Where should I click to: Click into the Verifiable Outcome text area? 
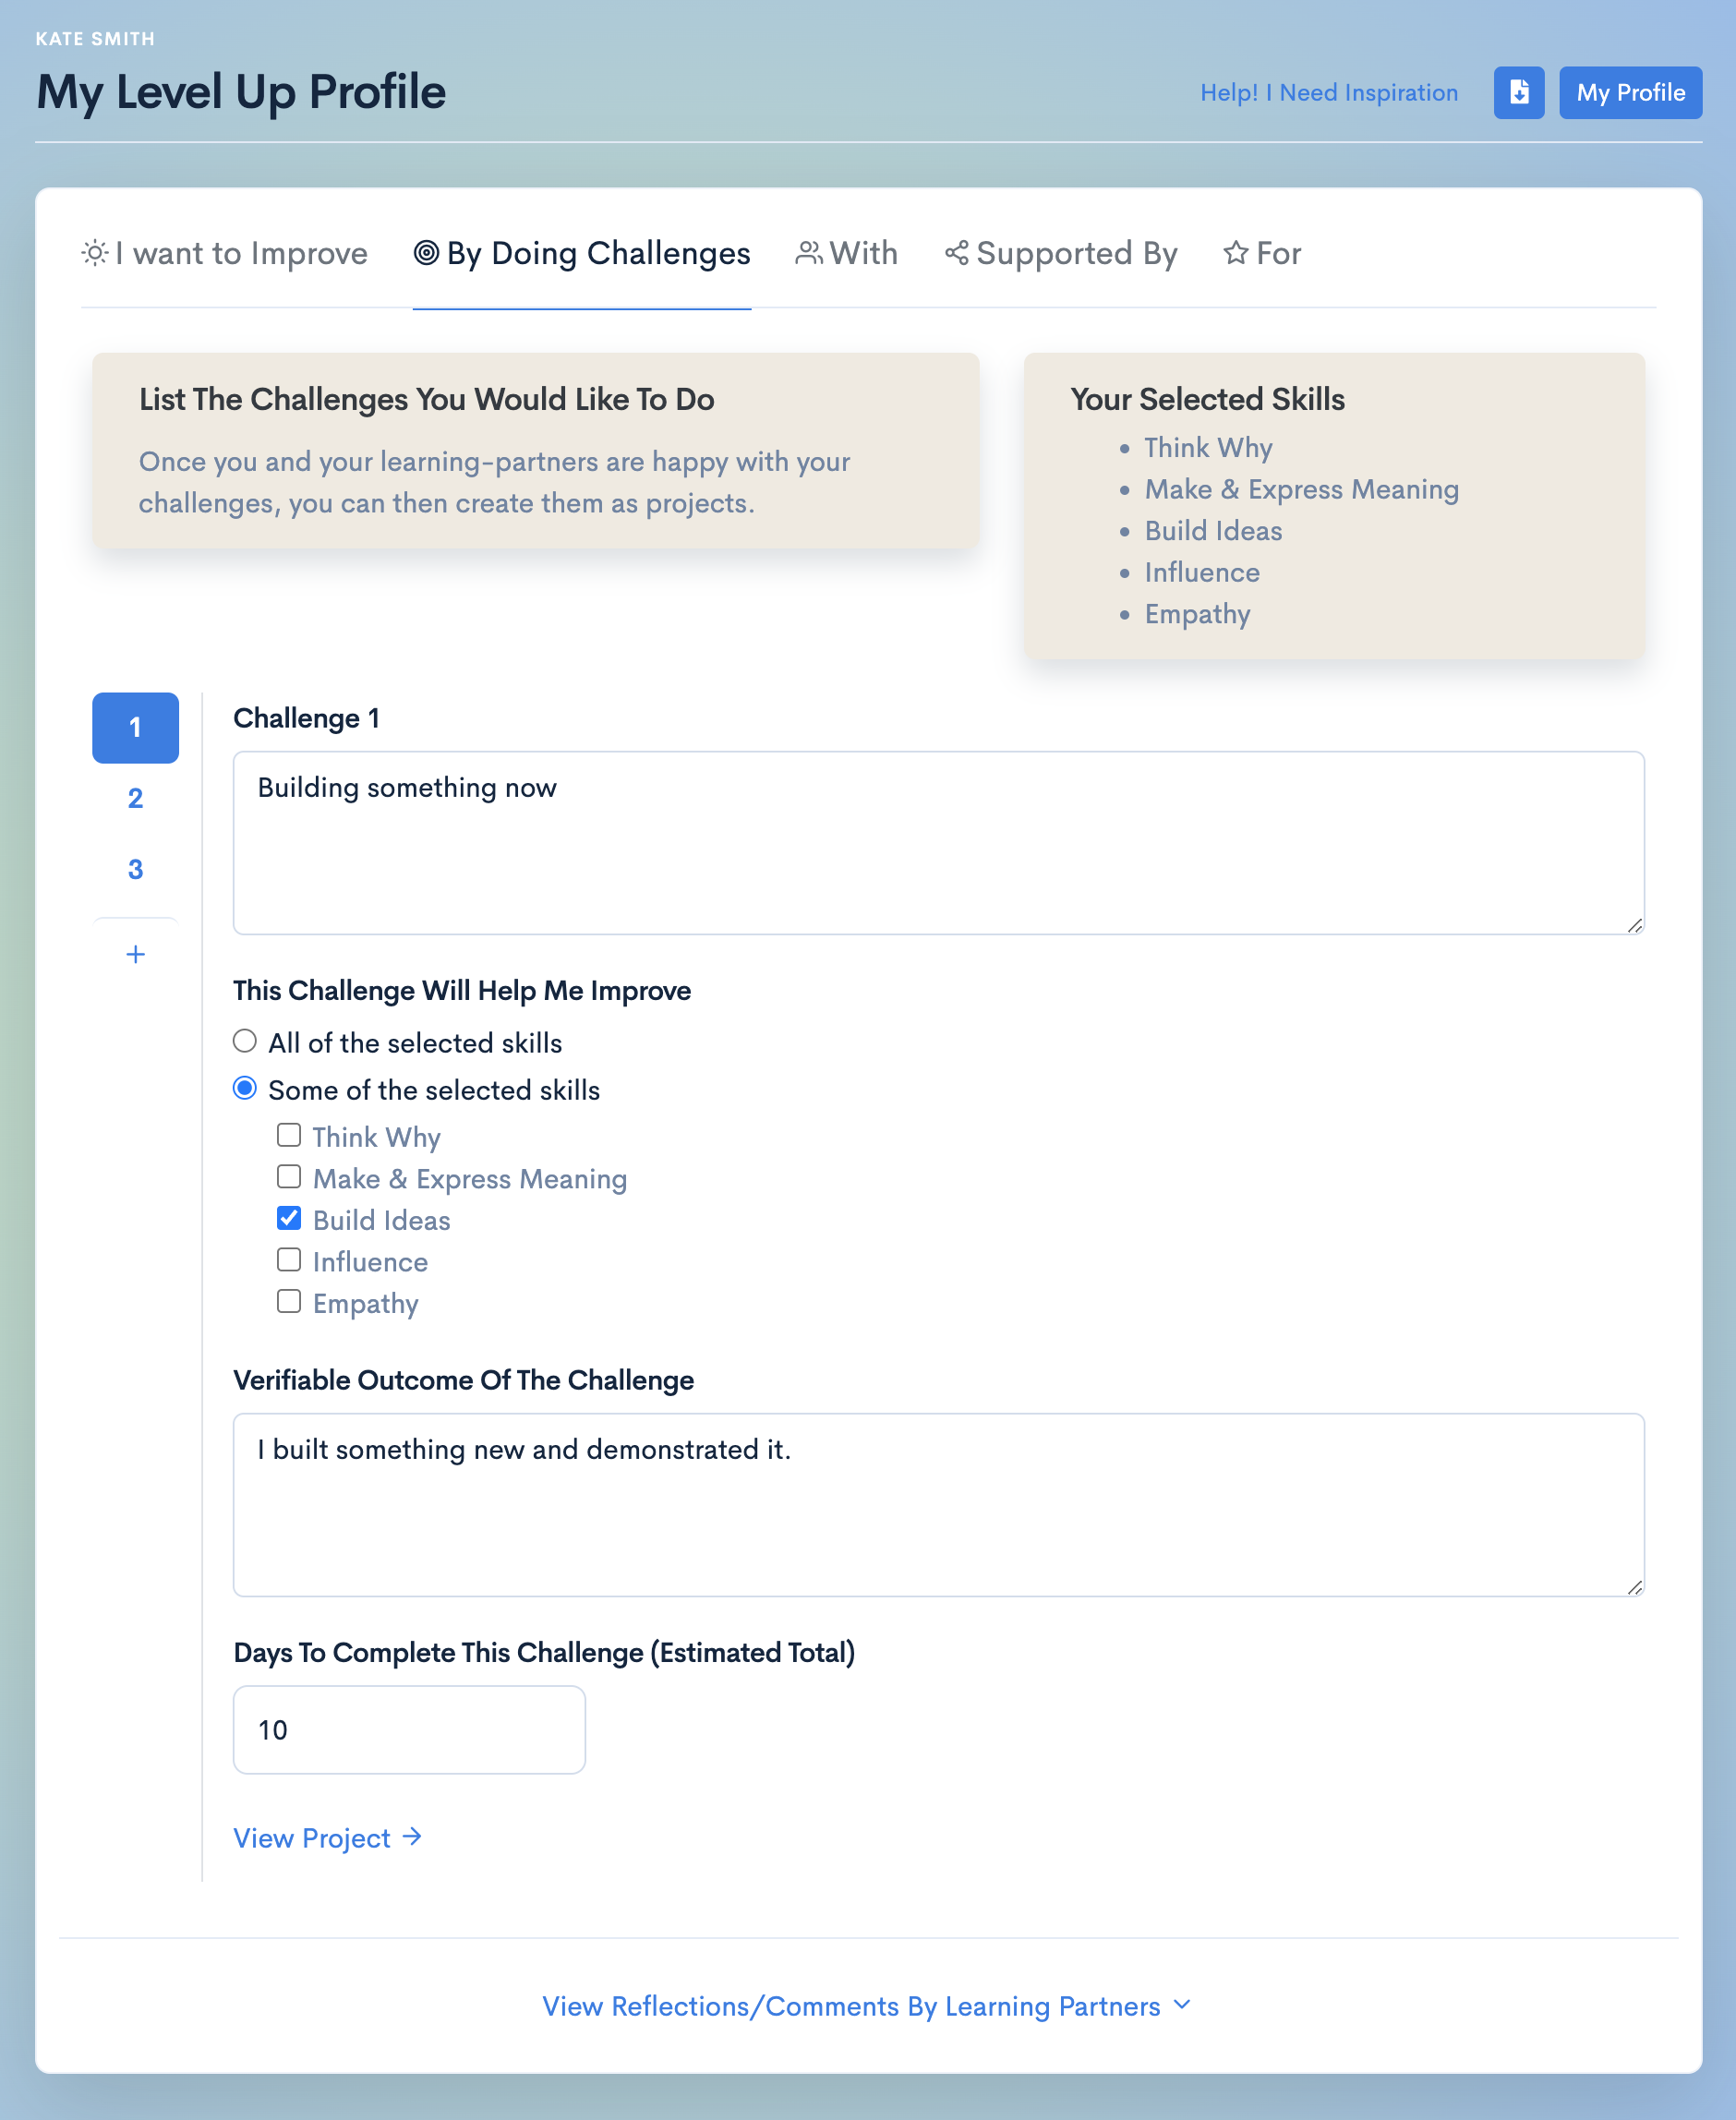[x=938, y=1504]
